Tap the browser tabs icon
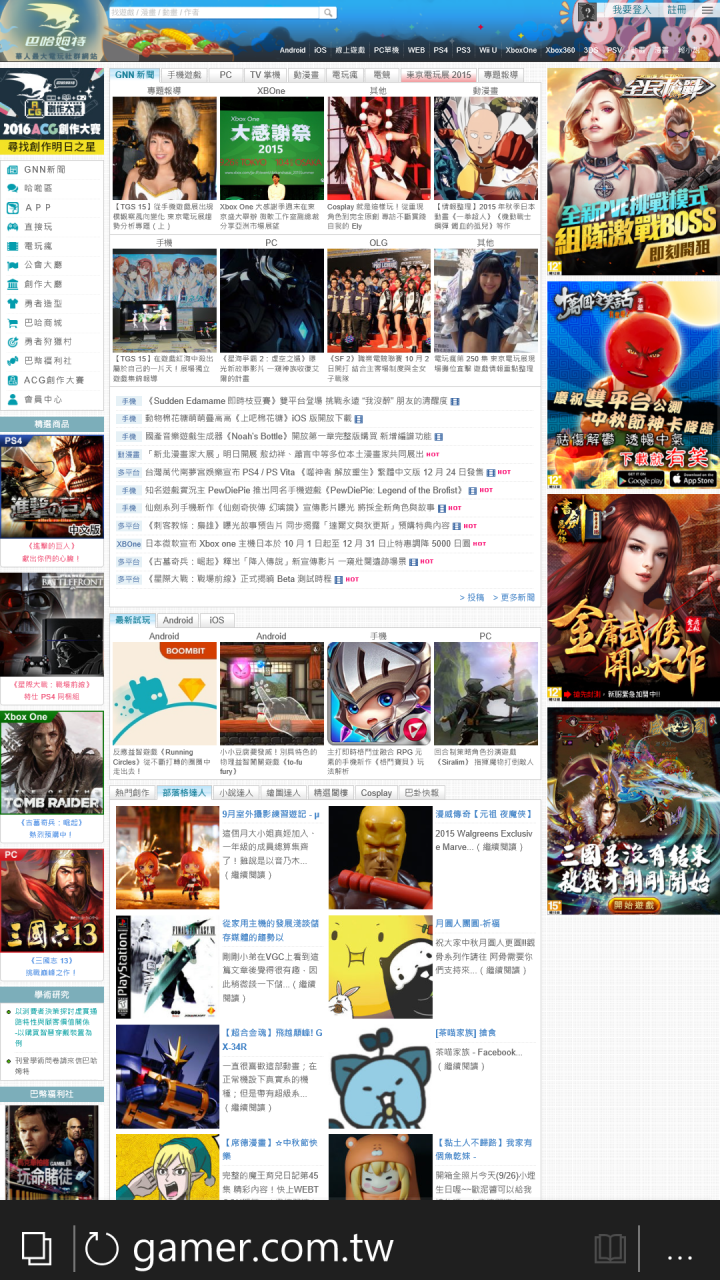Screen dimensions: 720x1280 point(38,1248)
